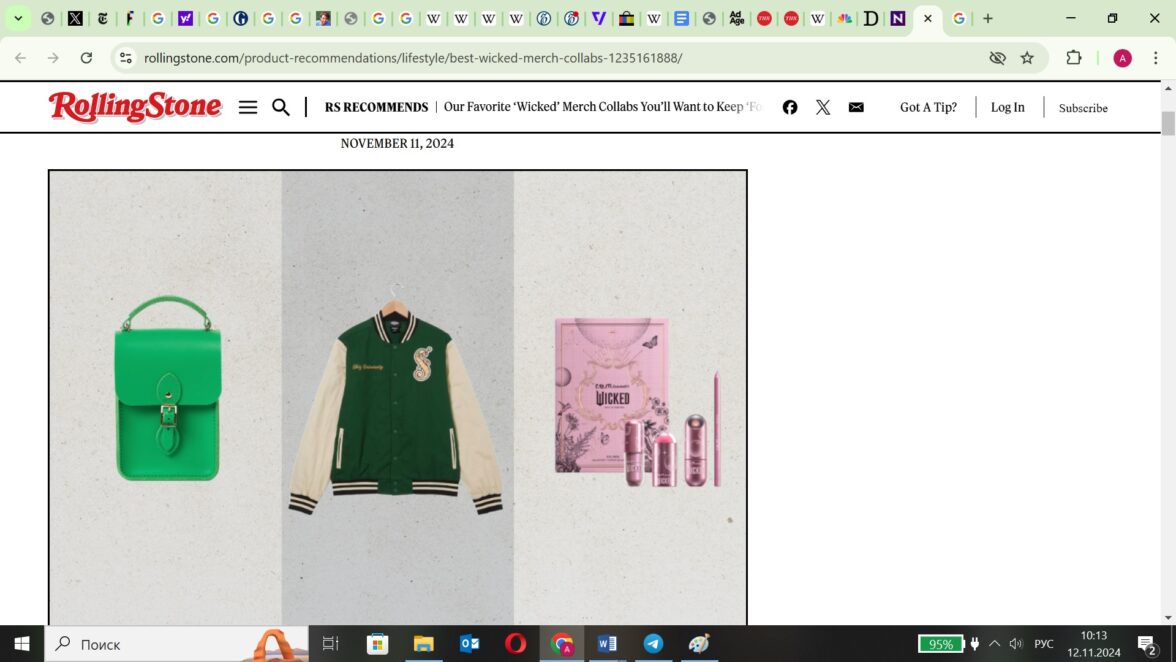Click the Subscribe button

click(1083, 108)
